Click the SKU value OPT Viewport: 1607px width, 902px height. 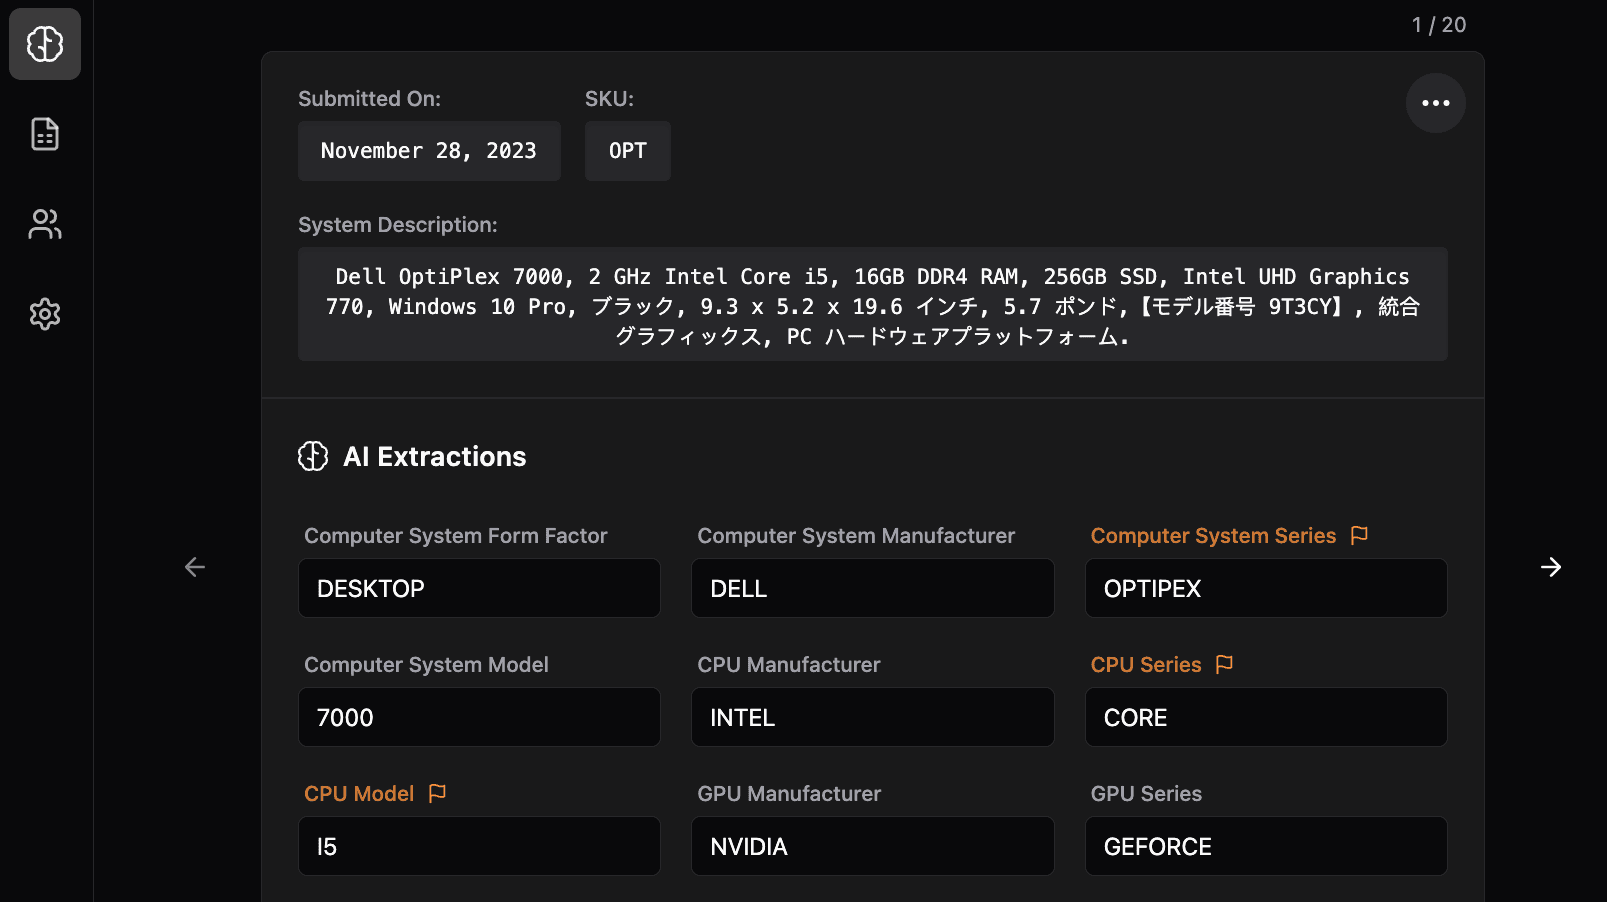[628, 151]
